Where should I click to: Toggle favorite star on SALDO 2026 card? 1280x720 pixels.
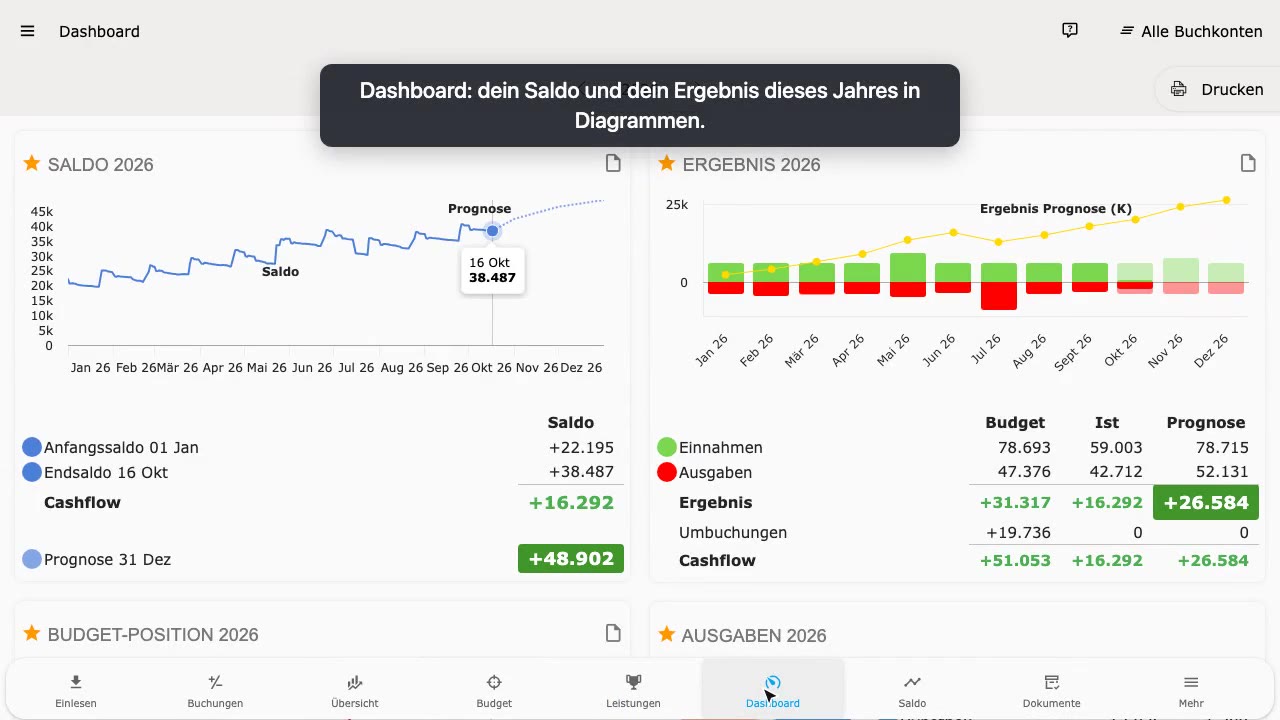point(32,163)
